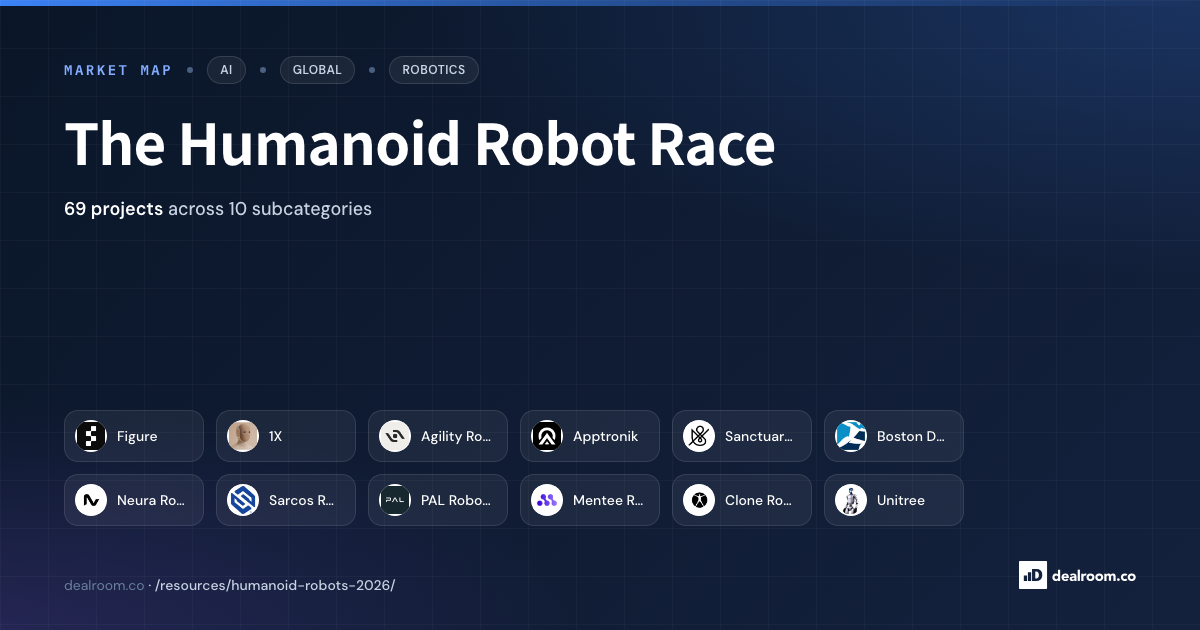
Task: Open the Unitree company name
Action: (x=901, y=501)
